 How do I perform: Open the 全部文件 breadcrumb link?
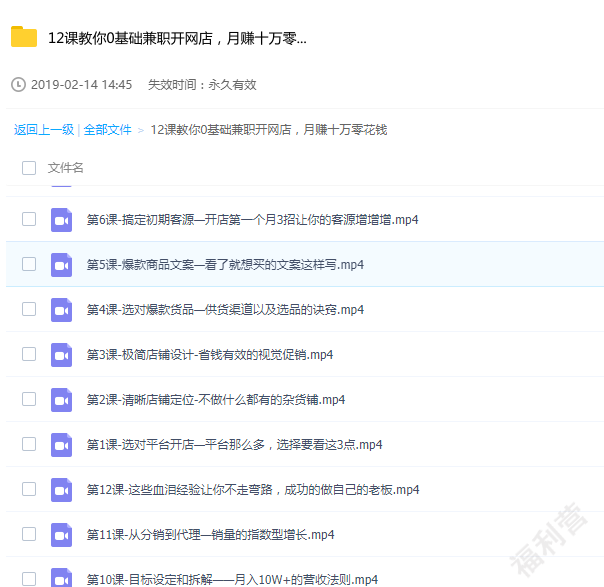pos(107,130)
